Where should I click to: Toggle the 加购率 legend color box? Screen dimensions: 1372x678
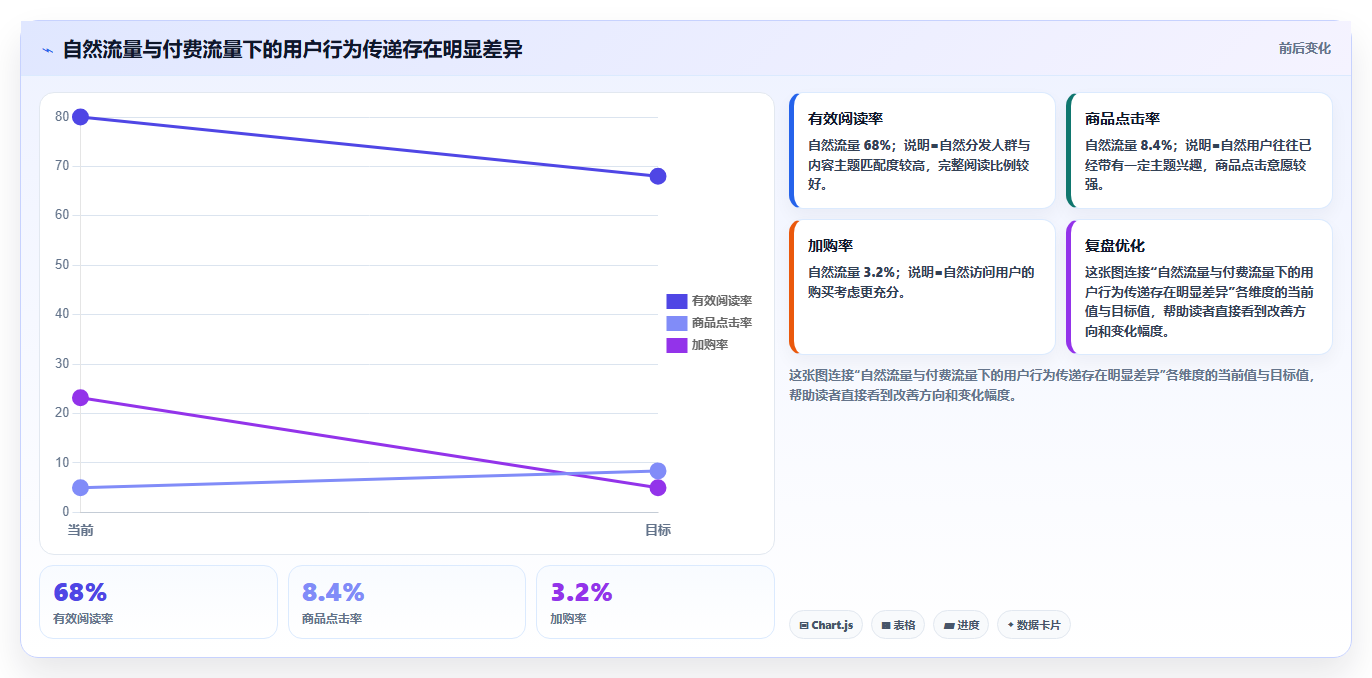pos(677,345)
